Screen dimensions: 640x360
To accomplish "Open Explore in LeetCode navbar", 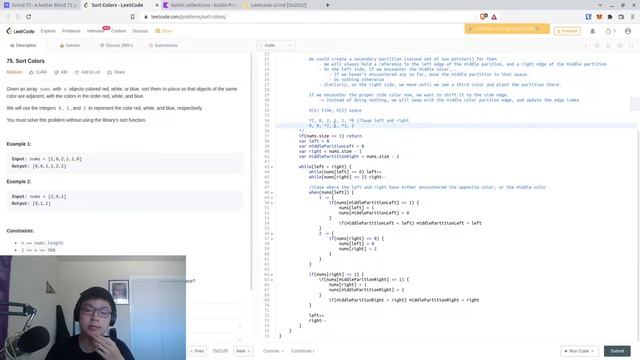I will pos(48,31).
